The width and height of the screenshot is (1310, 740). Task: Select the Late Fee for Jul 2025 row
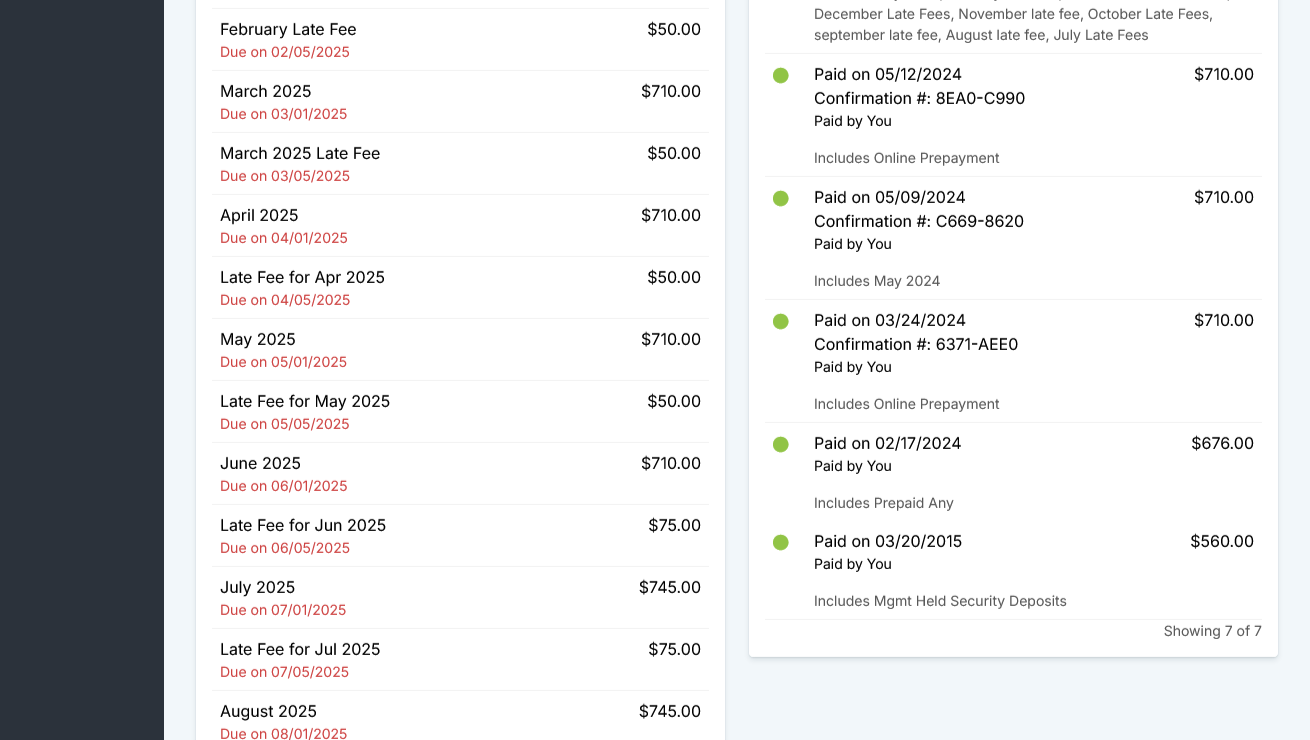[460, 660]
